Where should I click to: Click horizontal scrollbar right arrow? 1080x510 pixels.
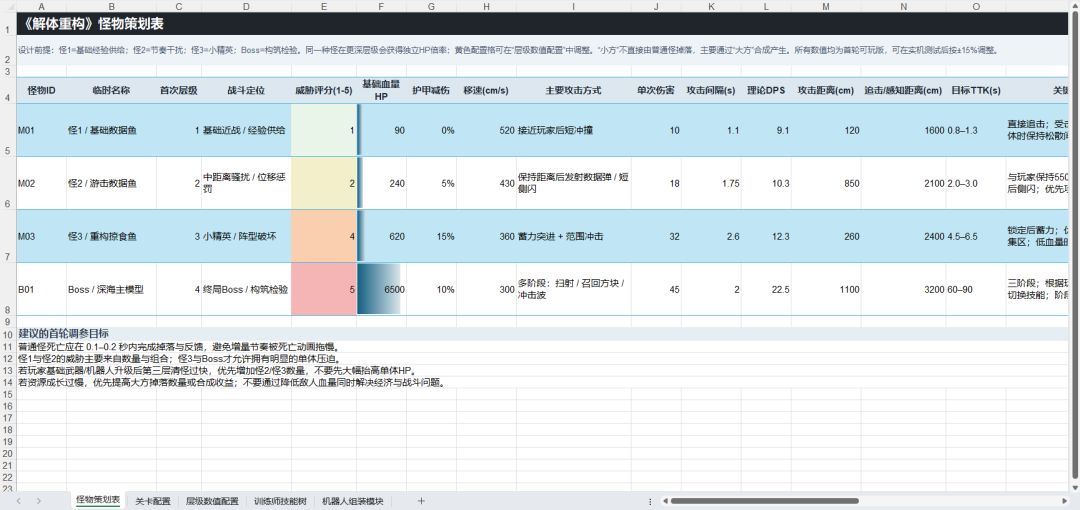pos(1065,501)
